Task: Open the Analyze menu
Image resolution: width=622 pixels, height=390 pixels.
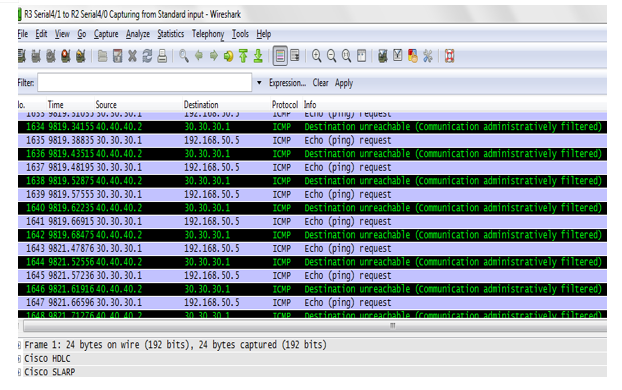Action: point(138,34)
